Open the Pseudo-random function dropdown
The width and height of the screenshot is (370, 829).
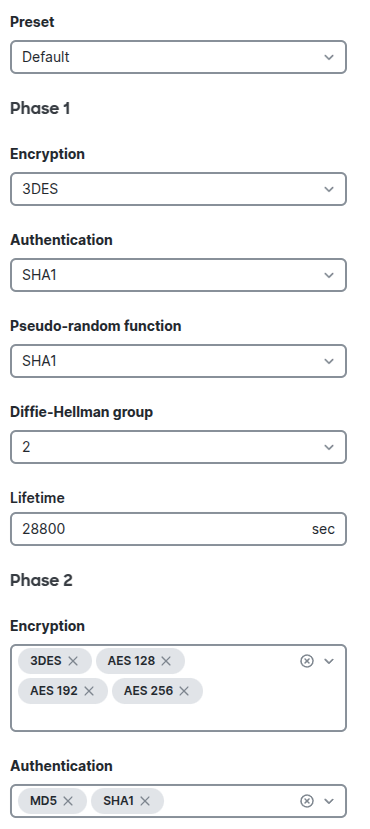(178, 361)
